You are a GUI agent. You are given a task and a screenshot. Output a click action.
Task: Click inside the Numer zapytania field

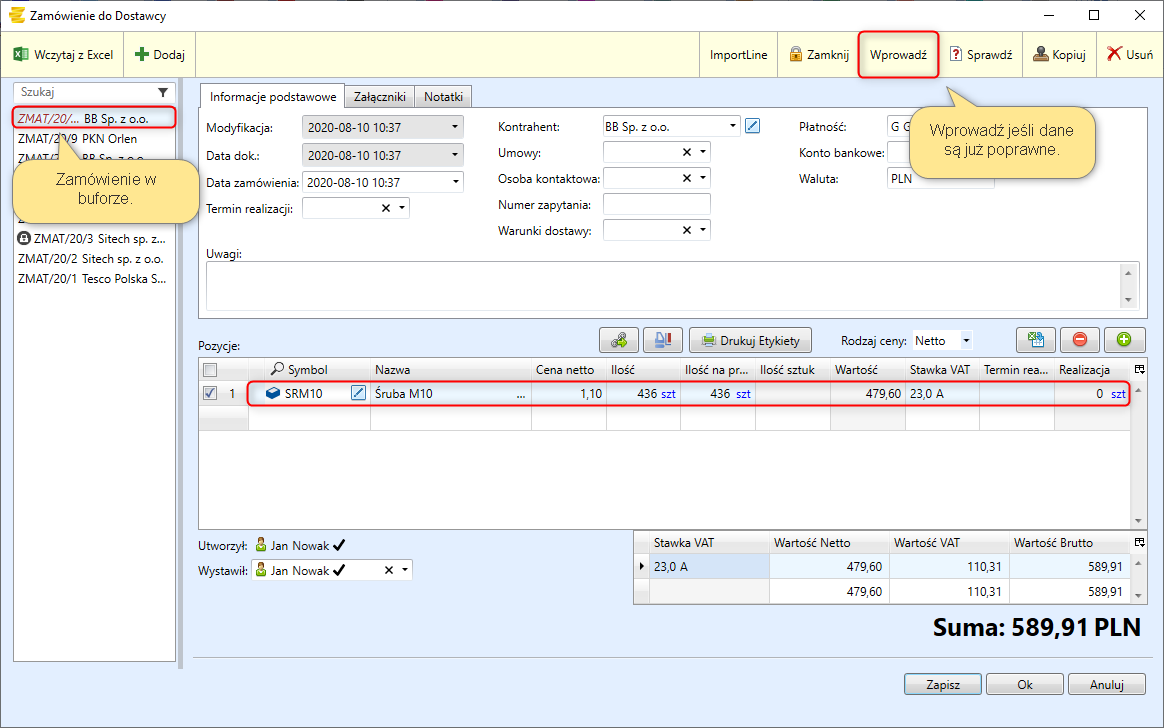656,204
